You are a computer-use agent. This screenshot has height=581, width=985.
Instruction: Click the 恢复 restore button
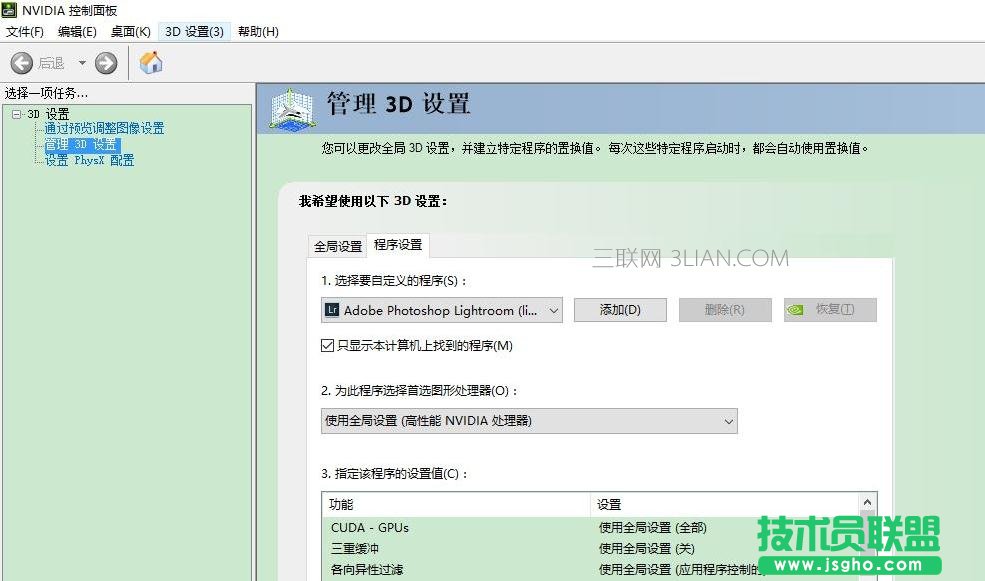828,310
